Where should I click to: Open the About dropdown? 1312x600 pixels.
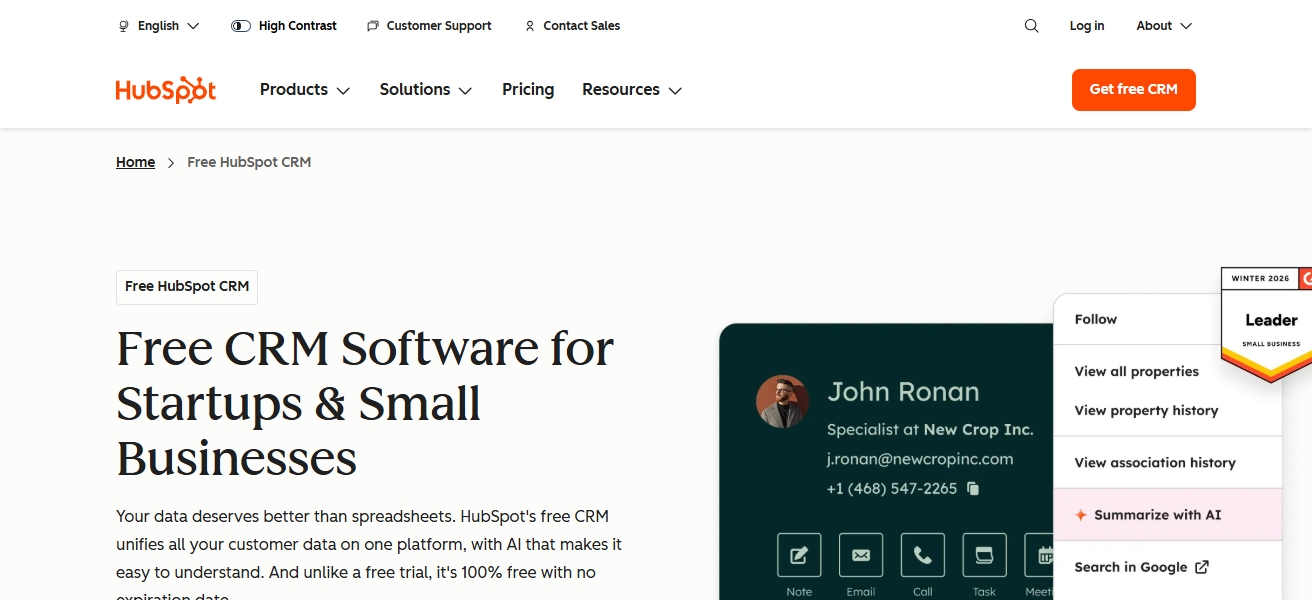(x=1163, y=25)
